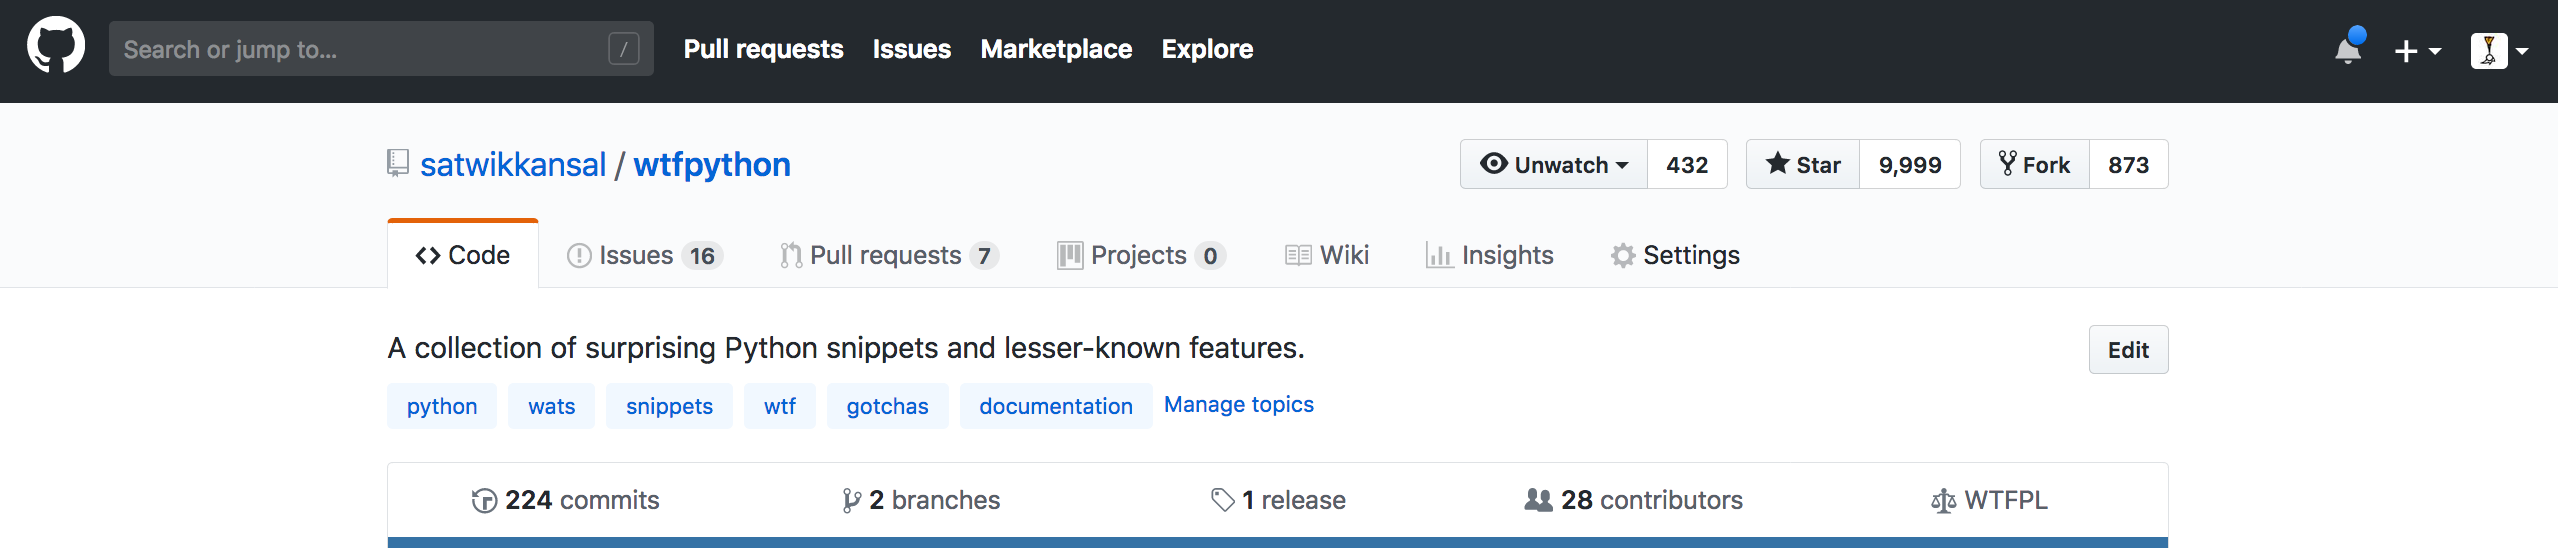The width and height of the screenshot is (2558, 548).
Task: Open the notifications bell icon
Action: point(2348,48)
